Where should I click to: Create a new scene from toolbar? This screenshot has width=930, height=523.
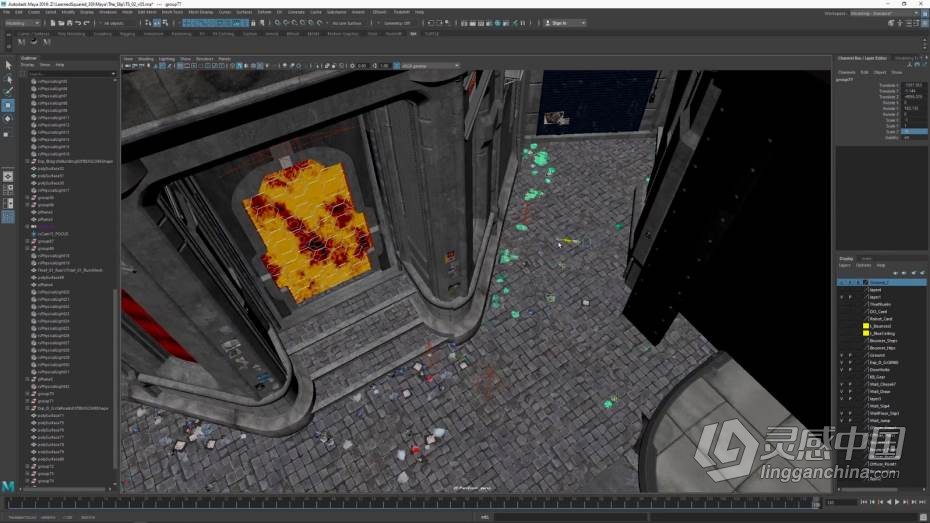pyautogui.click(x=53, y=23)
